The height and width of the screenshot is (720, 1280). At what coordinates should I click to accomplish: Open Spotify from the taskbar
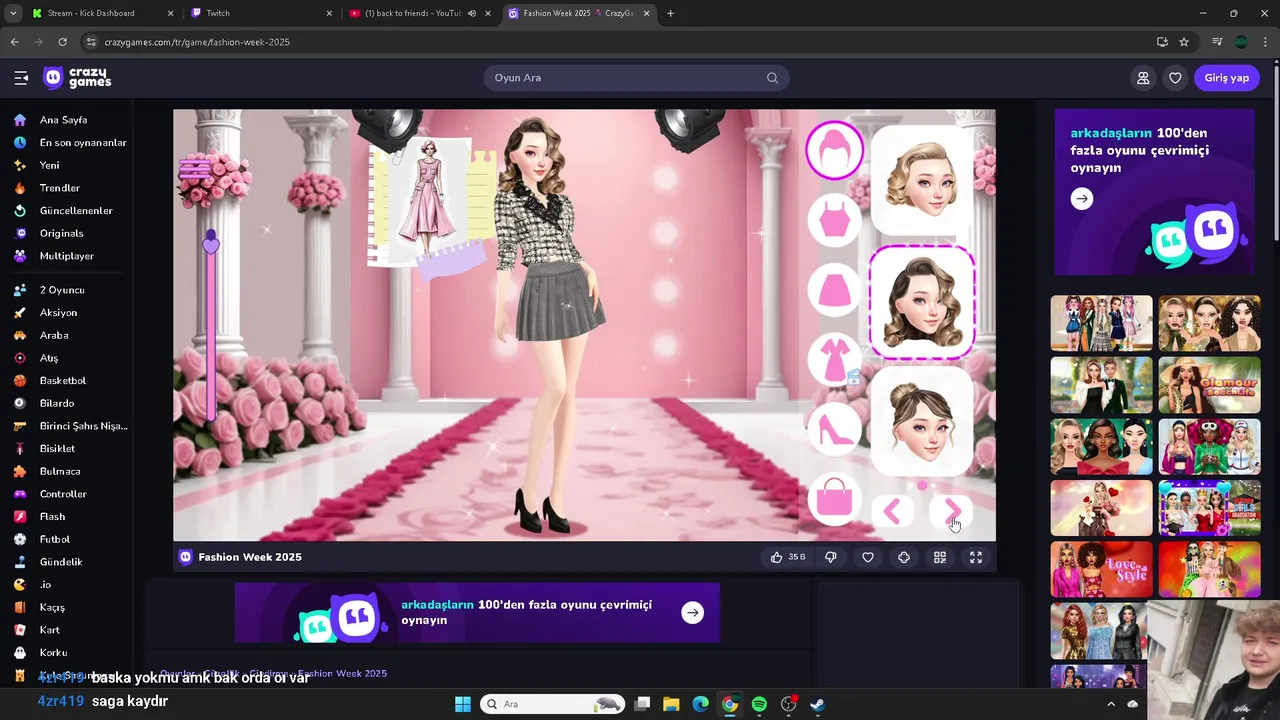click(x=759, y=704)
